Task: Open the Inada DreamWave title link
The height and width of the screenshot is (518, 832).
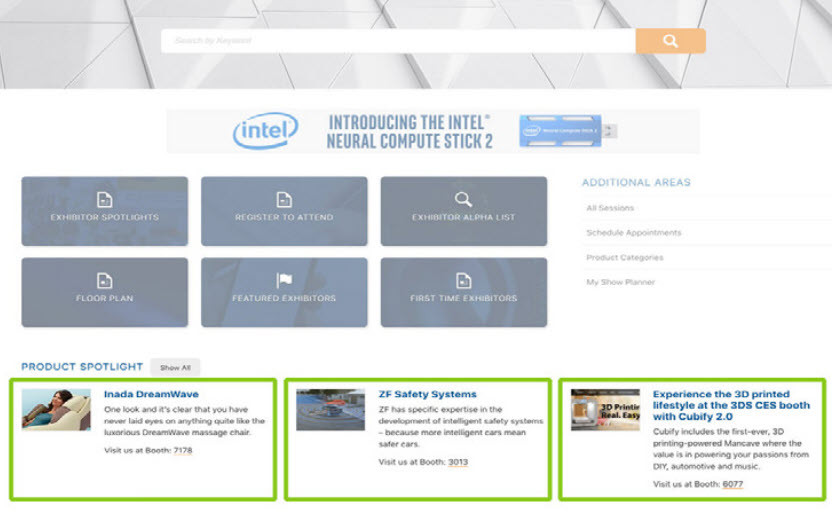Action: tap(151, 394)
